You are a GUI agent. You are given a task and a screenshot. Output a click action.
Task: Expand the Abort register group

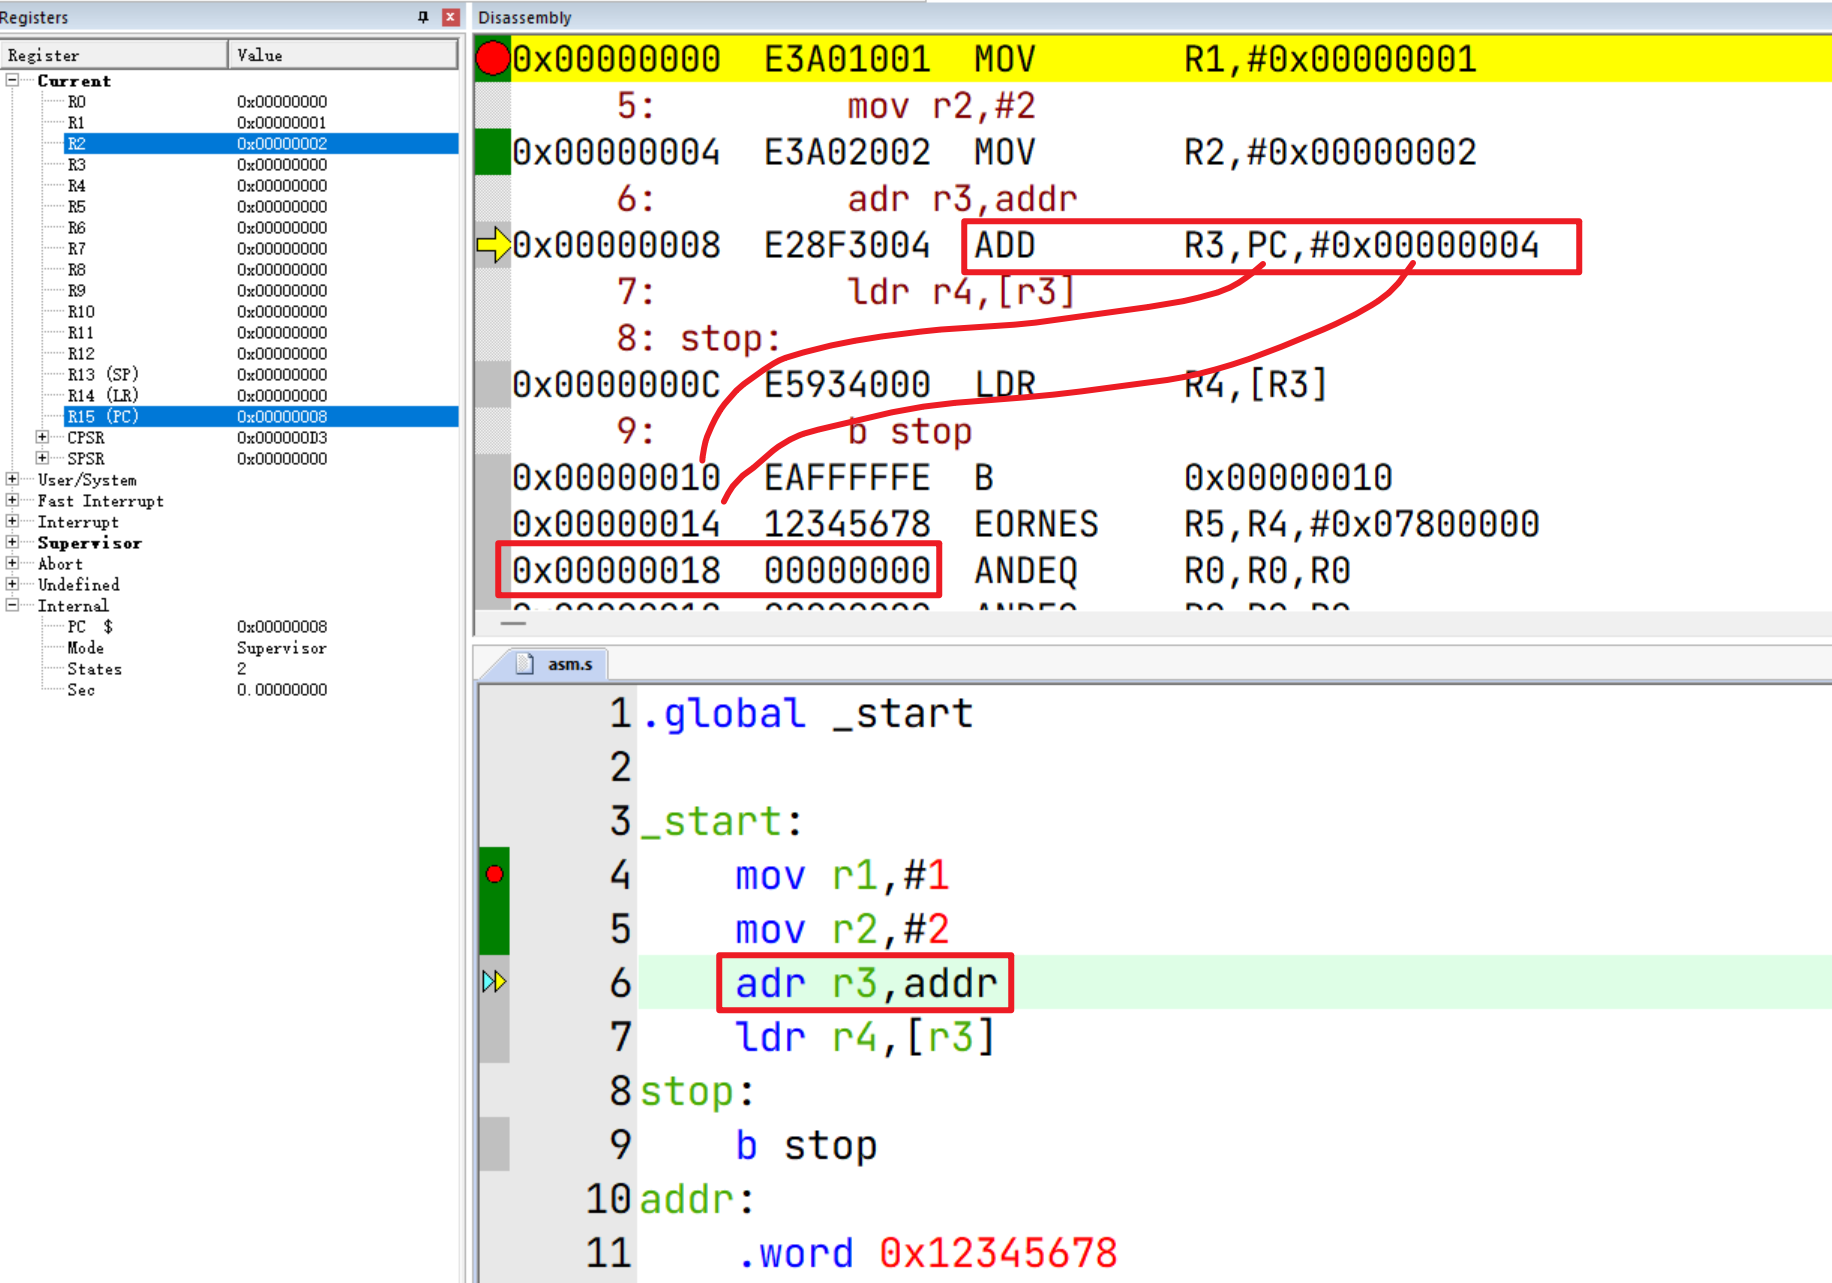click(12, 563)
